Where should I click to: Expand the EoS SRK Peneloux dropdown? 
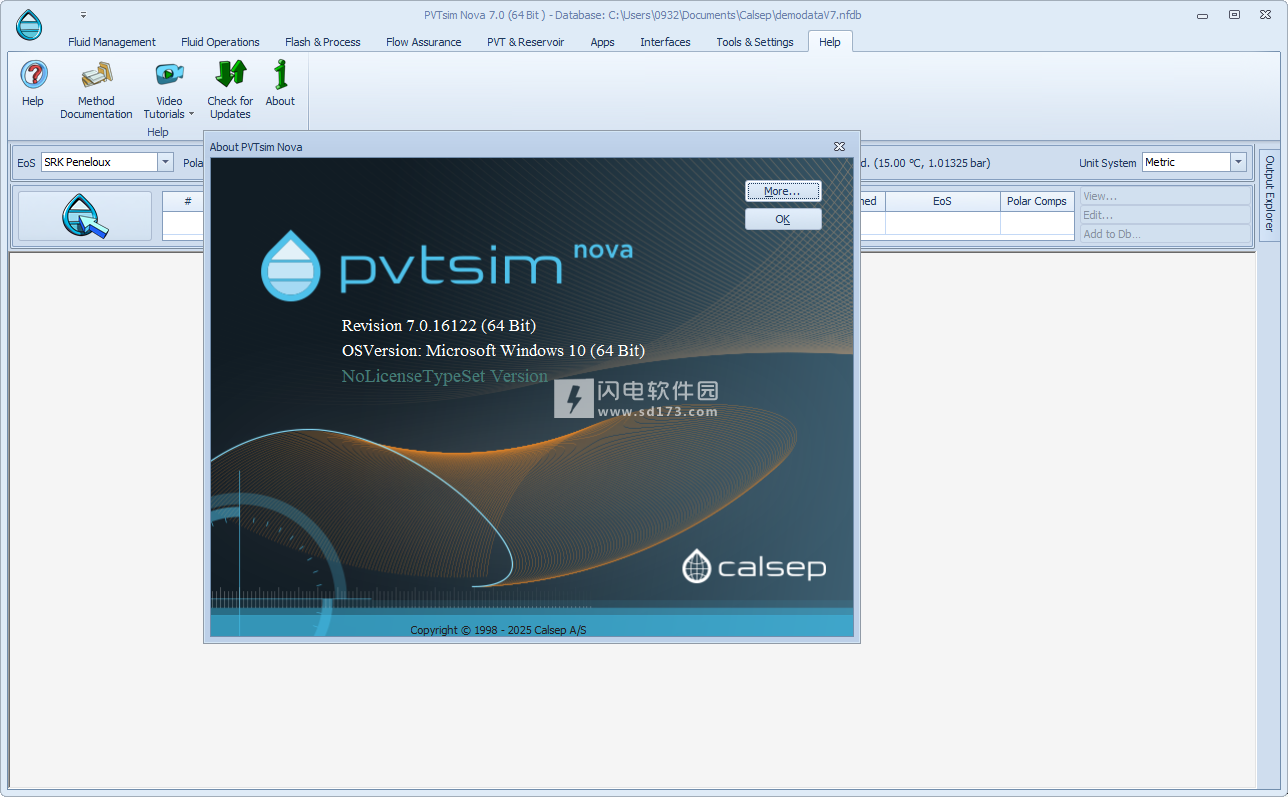[165, 162]
